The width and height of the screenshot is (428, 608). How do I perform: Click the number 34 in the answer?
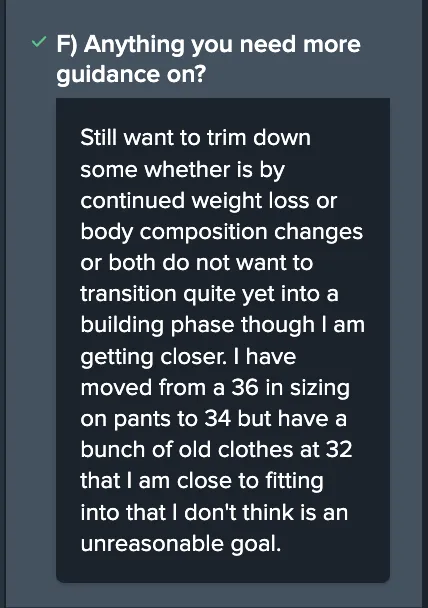click(x=217, y=419)
